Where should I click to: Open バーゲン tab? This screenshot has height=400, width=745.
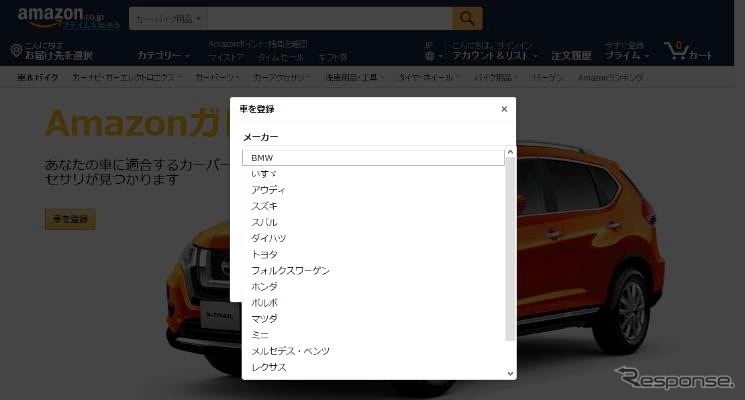[547, 77]
